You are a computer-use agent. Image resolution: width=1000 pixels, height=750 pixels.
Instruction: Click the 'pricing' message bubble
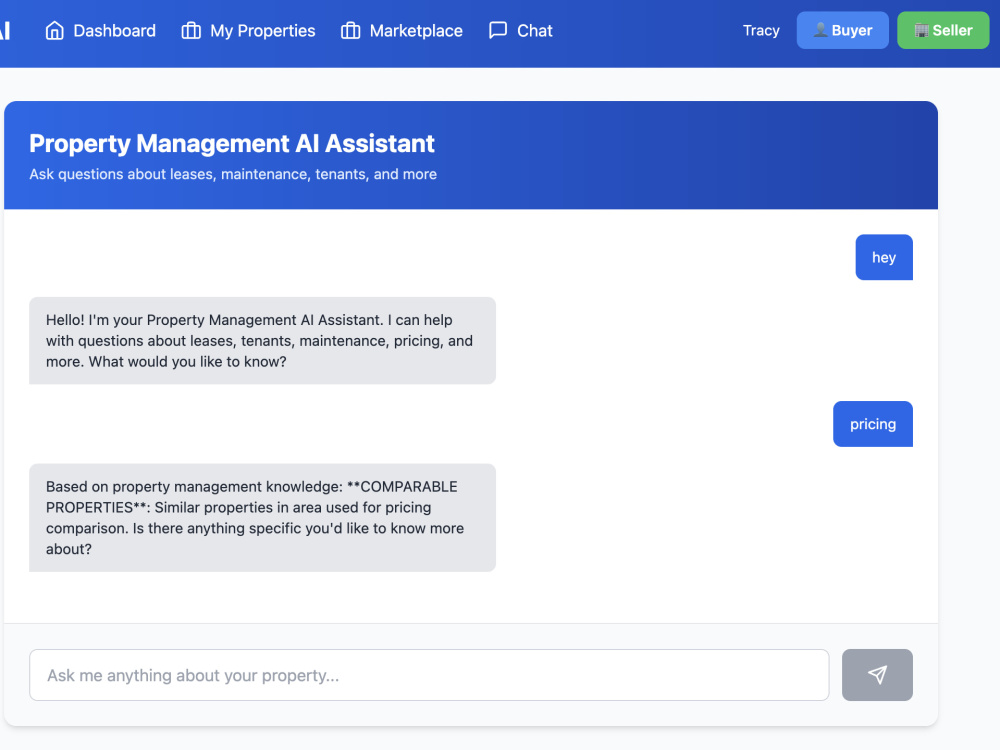[x=872, y=424]
